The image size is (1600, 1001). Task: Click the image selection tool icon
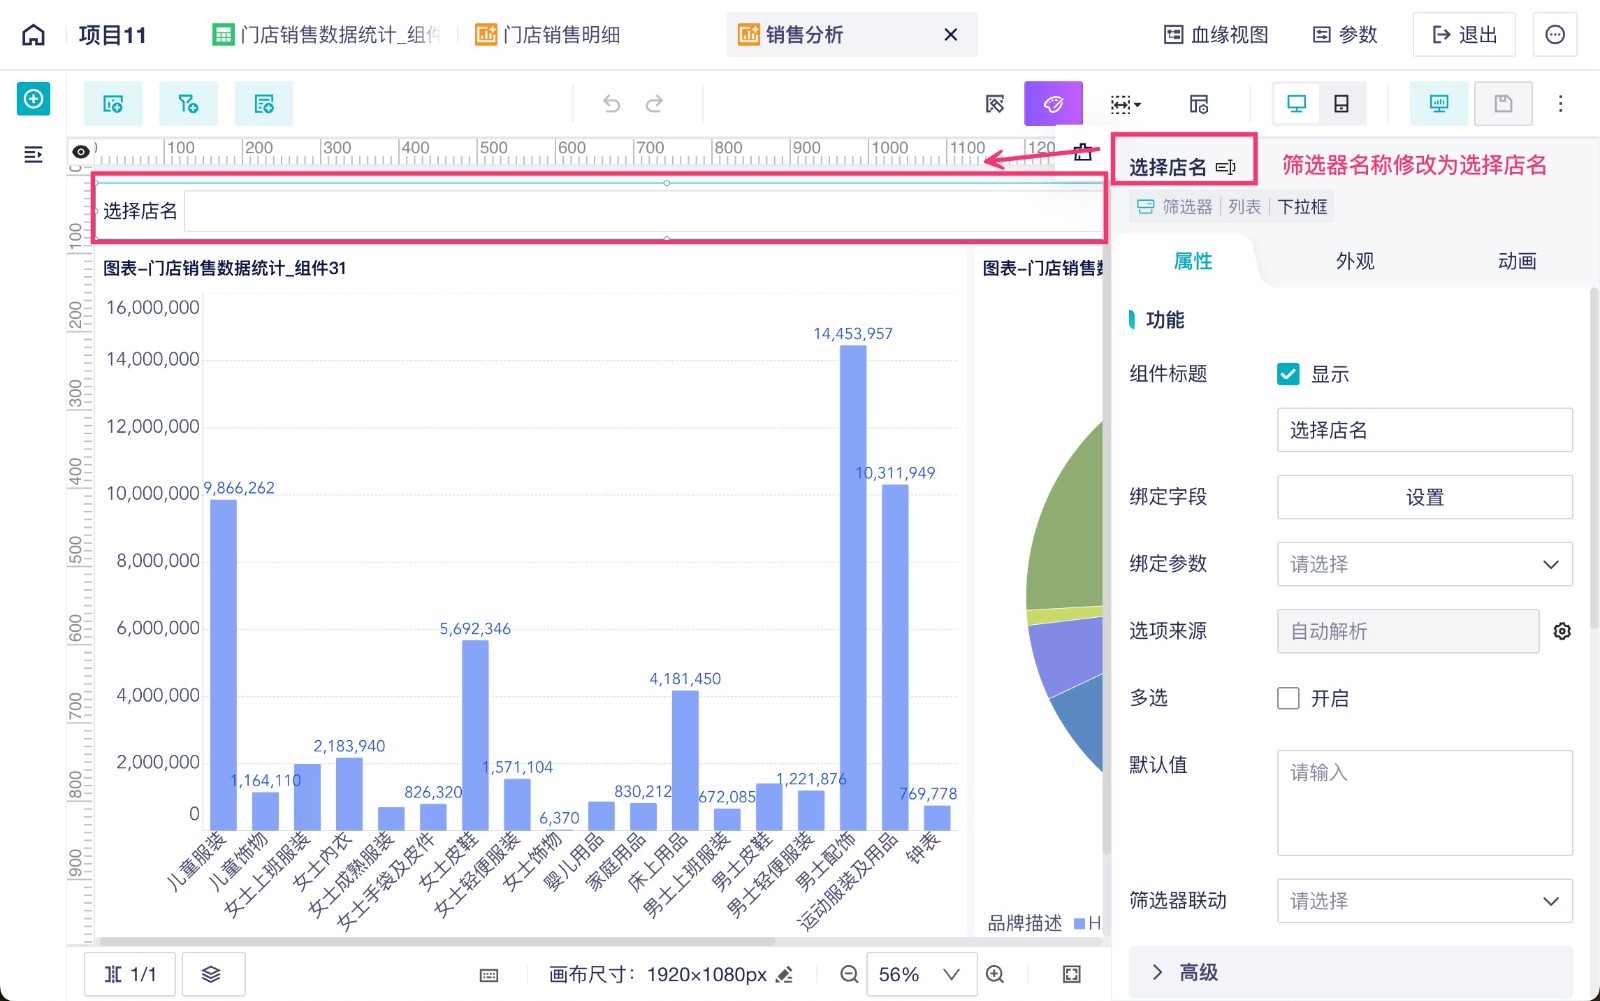pos(995,104)
